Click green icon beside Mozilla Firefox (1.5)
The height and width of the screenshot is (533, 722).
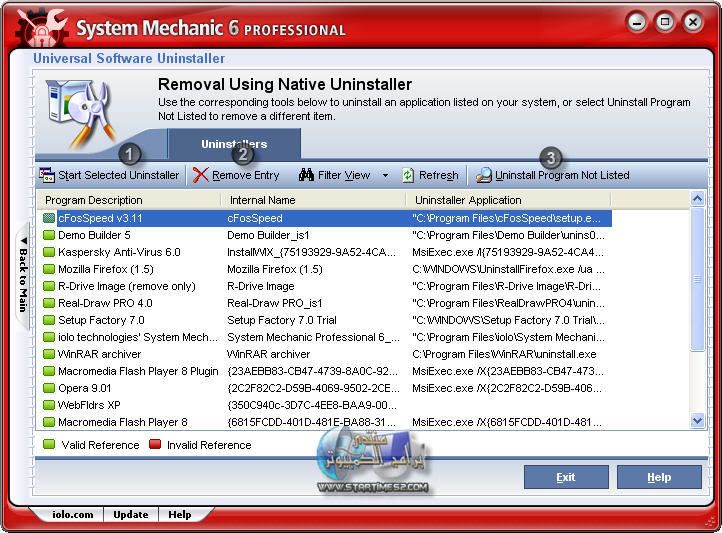tap(49, 269)
